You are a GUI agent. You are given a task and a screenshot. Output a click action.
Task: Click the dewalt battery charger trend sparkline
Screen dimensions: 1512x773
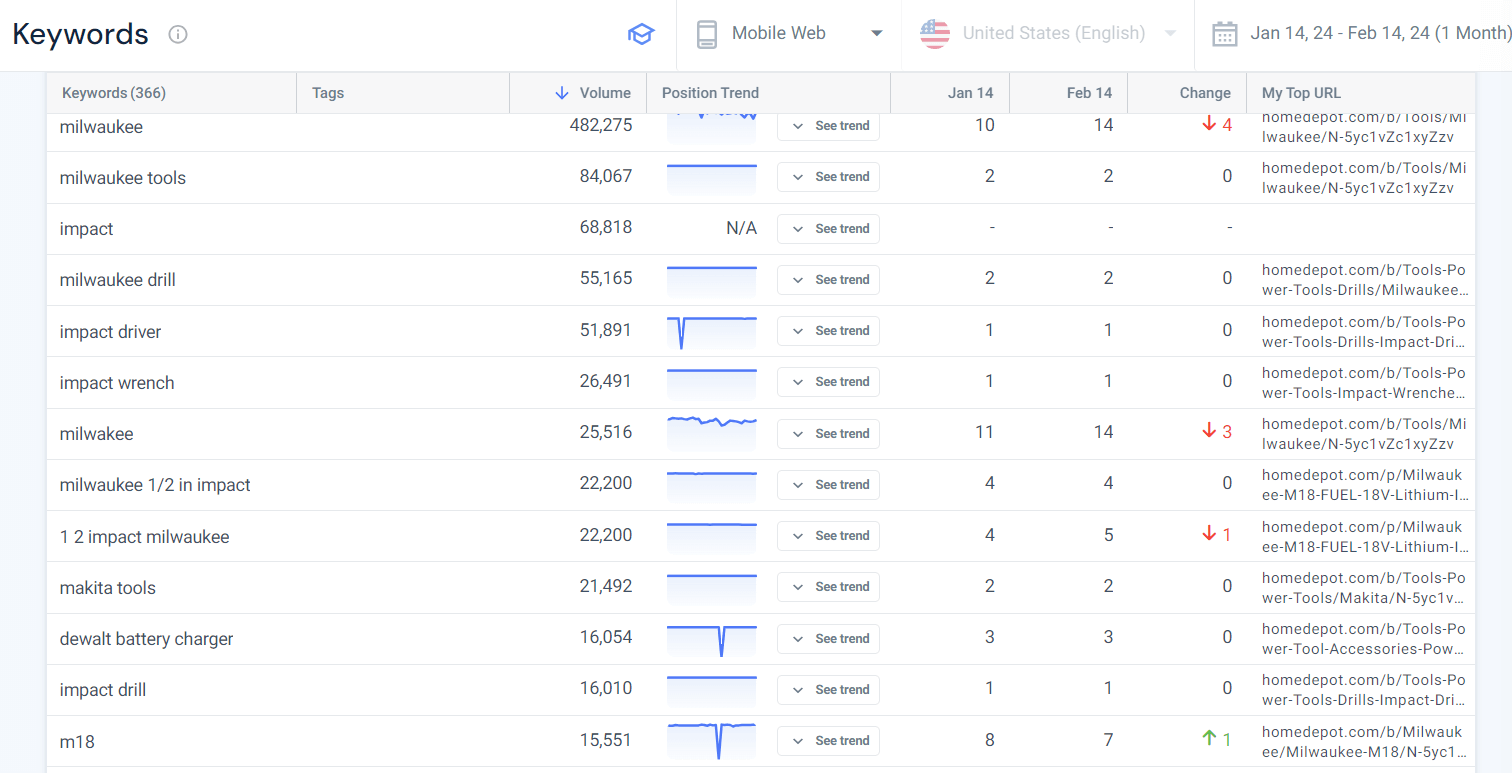tap(712, 640)
